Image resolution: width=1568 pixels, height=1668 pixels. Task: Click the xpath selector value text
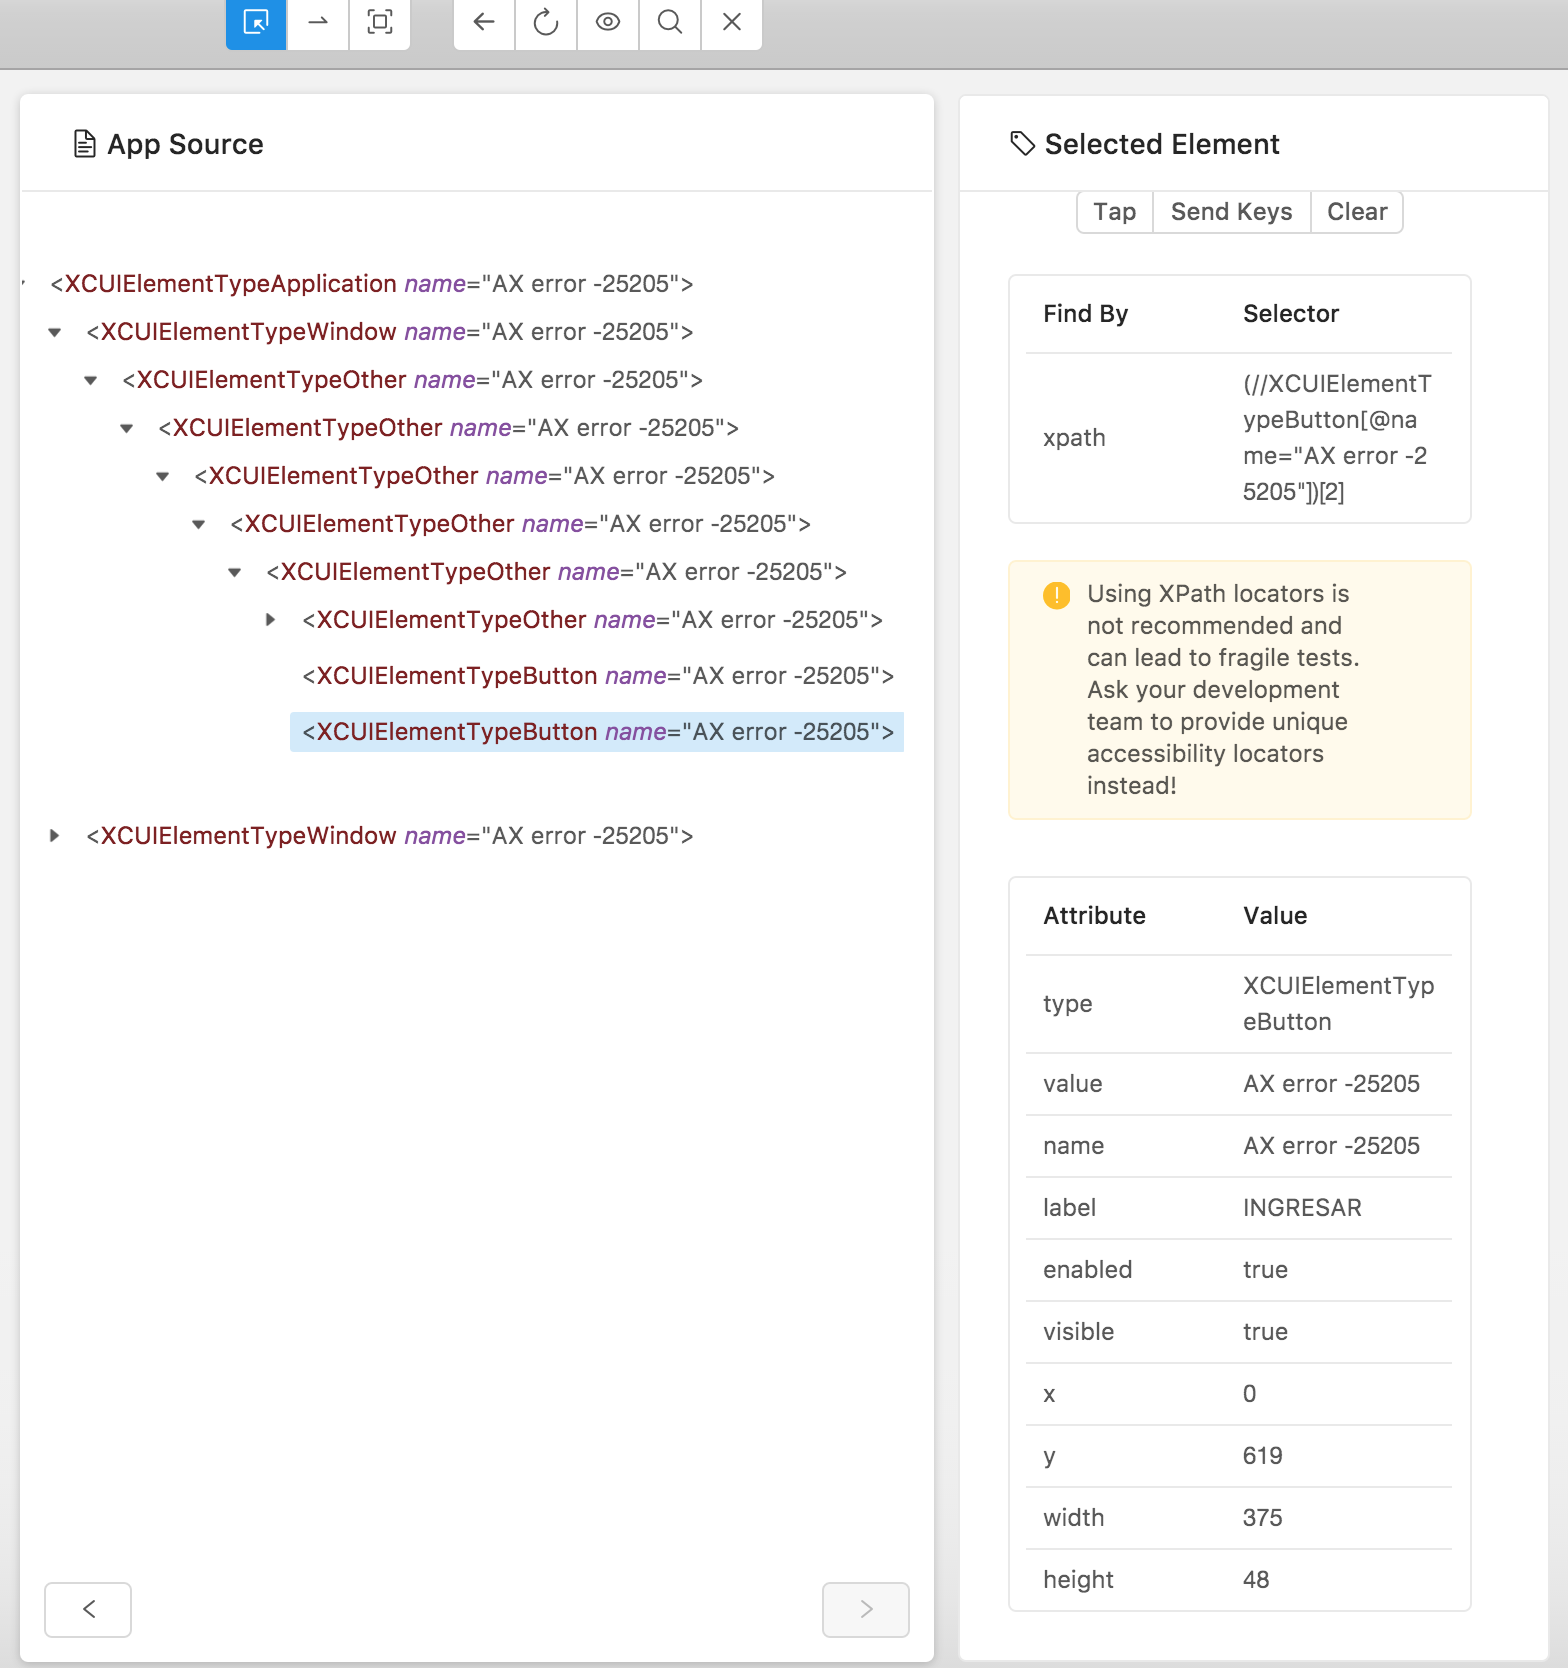[x=1338, y=438]
